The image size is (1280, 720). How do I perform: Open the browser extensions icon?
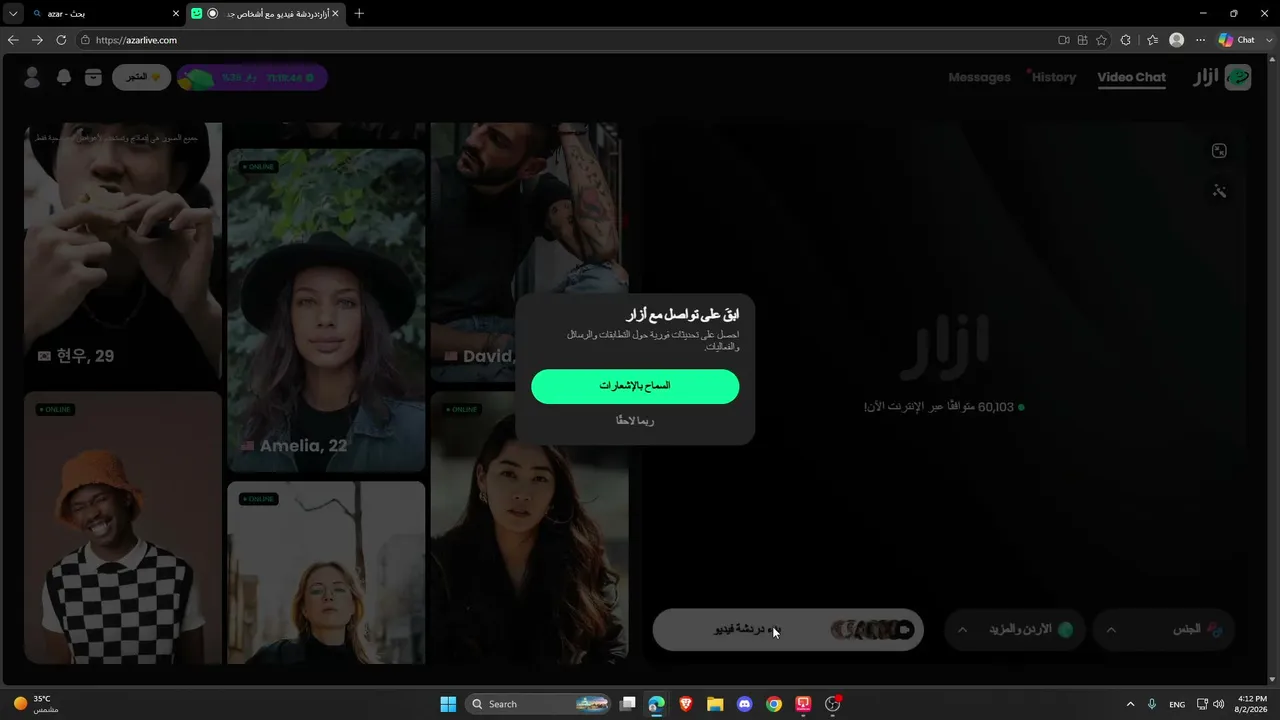(1126, 40)
